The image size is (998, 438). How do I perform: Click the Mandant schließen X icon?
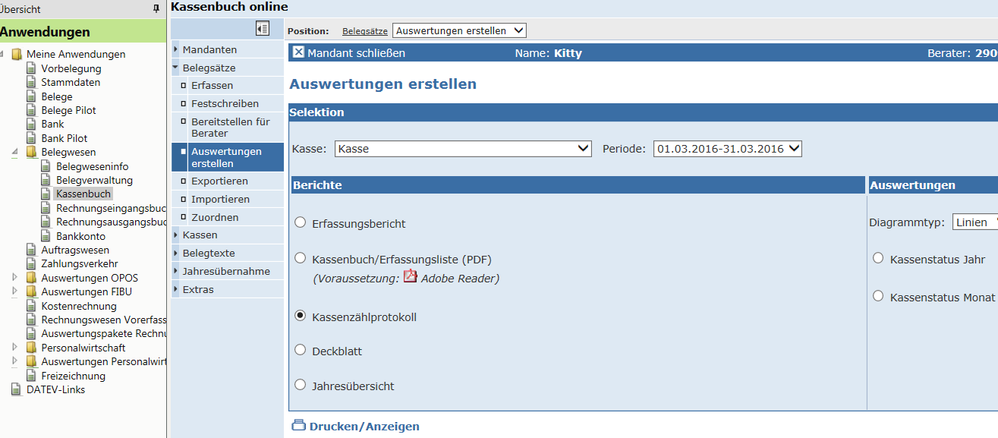(x=299, y=53)
